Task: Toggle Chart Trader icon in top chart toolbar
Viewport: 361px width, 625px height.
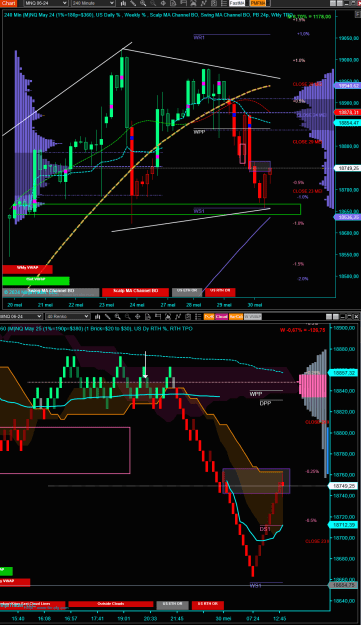Action: coord(183,3)
